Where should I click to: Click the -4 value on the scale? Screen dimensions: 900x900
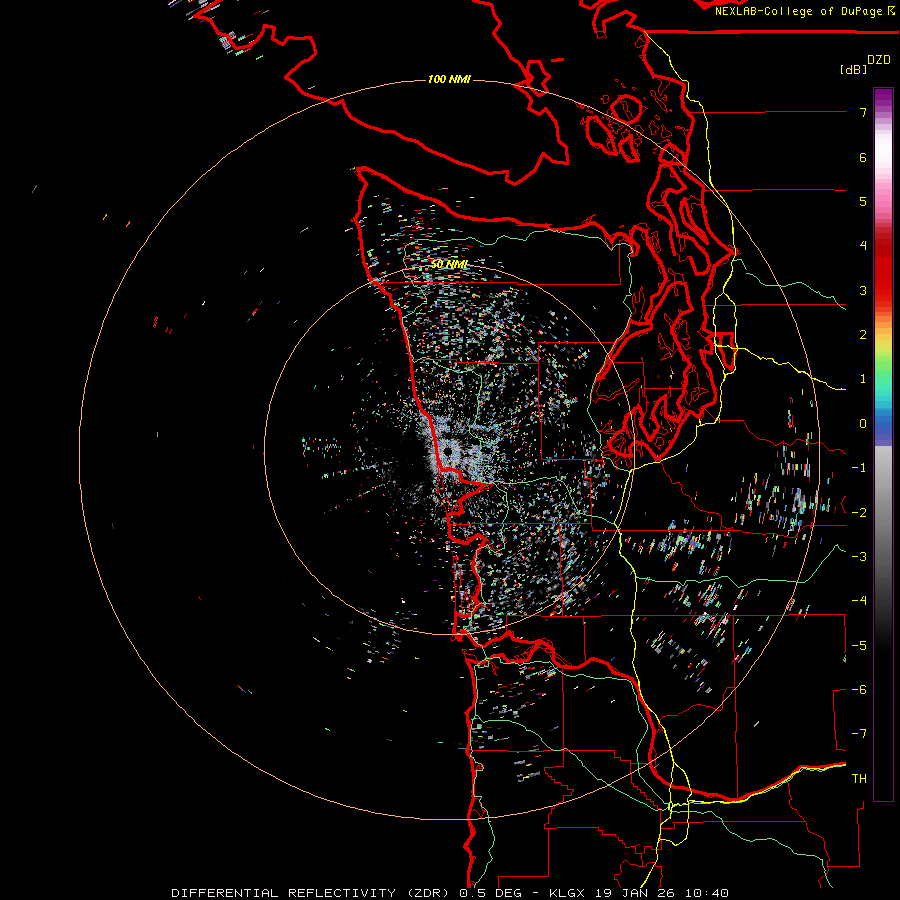click(x=859, y=601)
